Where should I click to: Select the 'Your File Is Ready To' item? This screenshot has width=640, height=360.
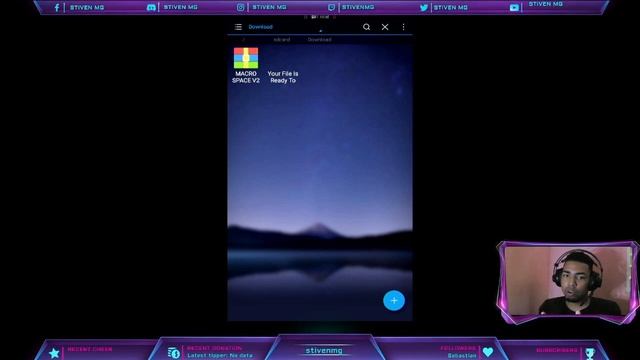[283, 77]
